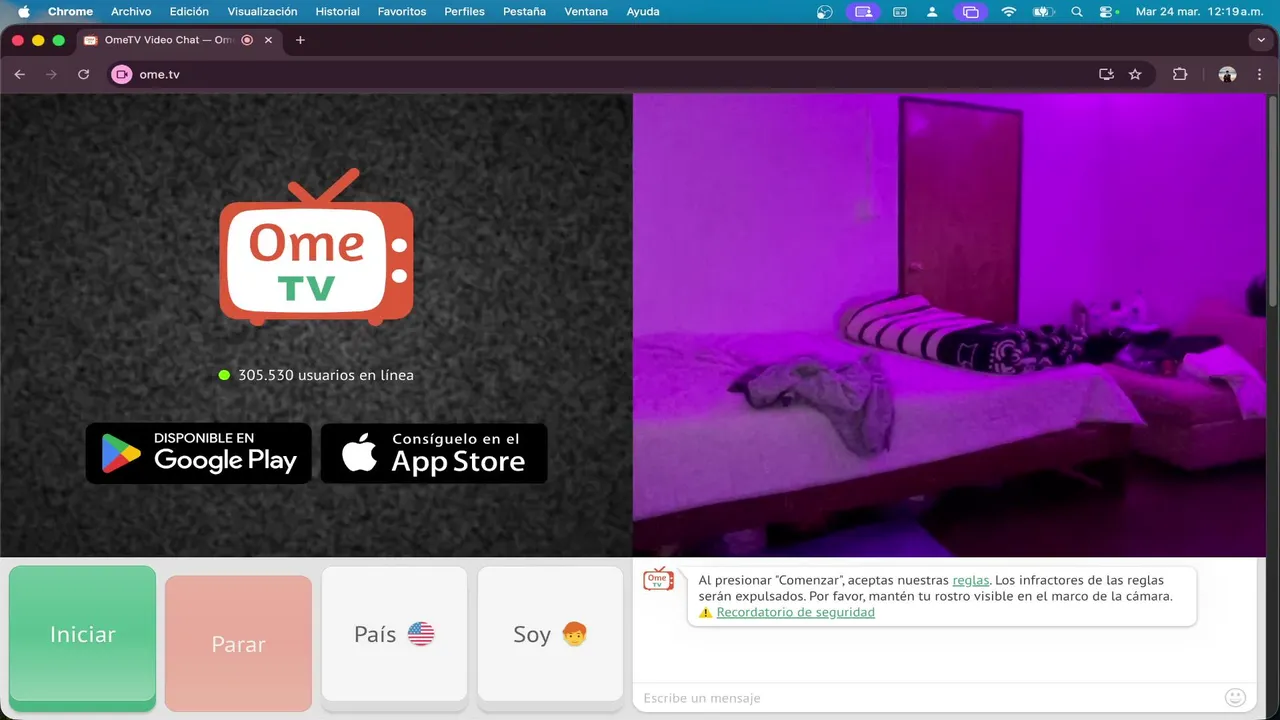Open the Visualización menu
This screenshot has width=1280, height=720.
(262, 12)
